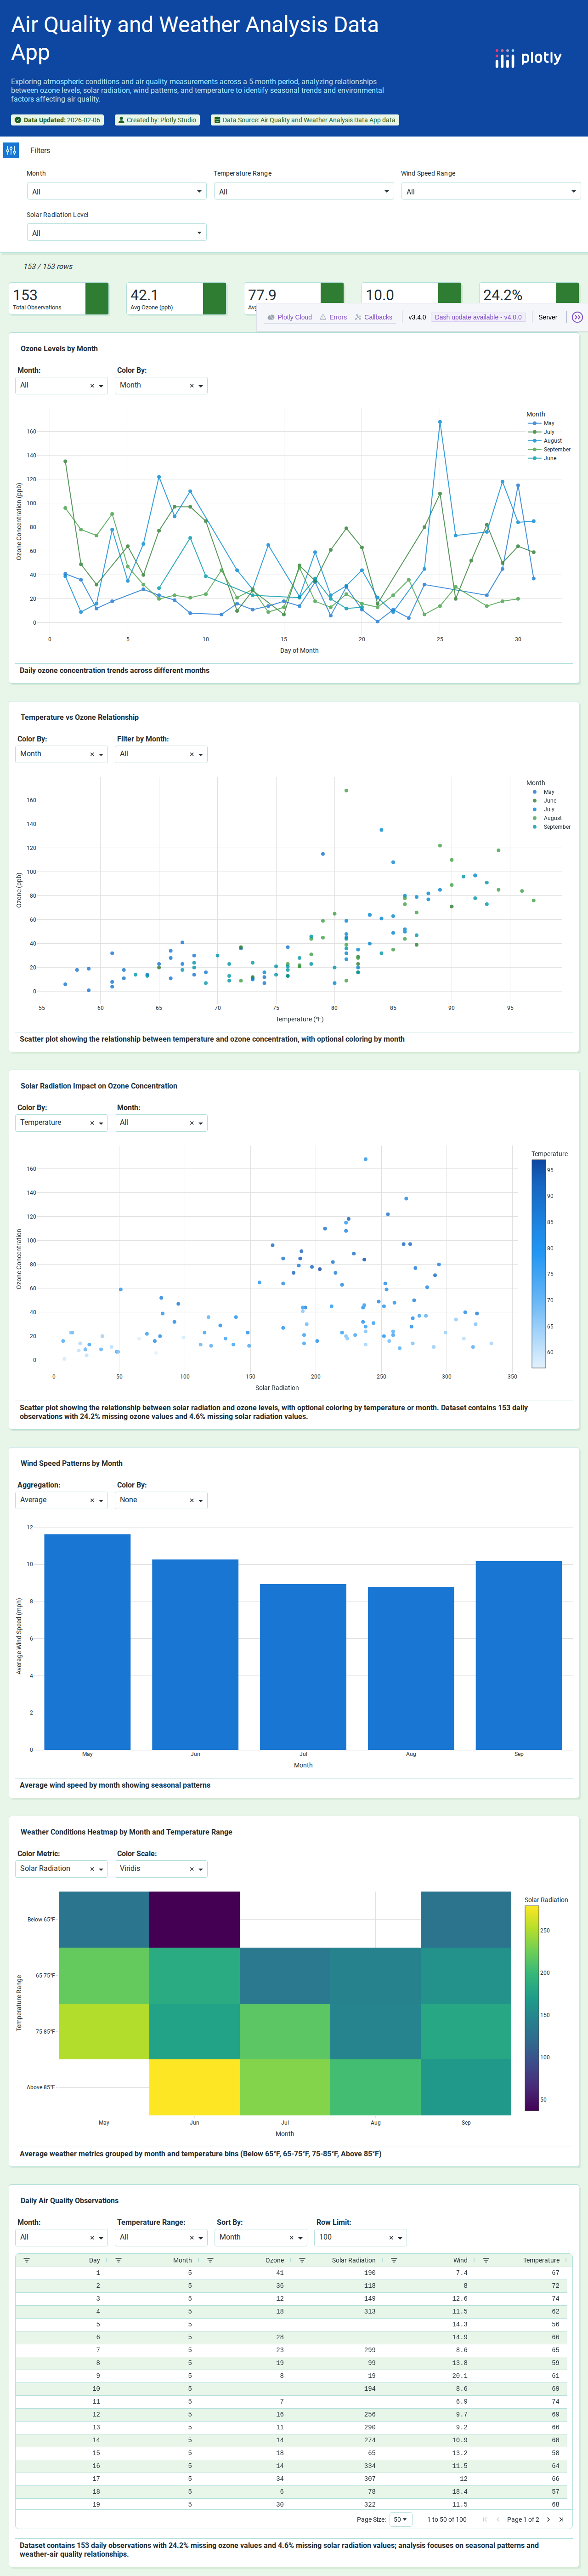Open the Ozone column filter menu icon
This screenshot has height=2576, width=588.
(210, 2260)
